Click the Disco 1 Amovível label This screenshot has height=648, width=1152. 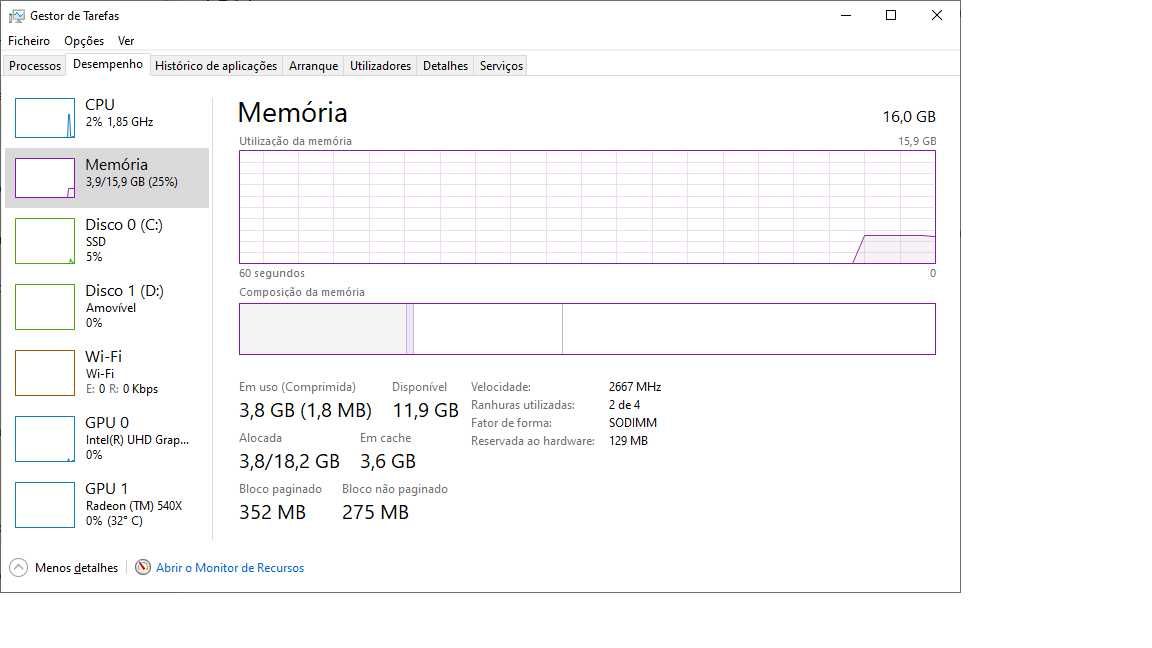click(111, 308)
